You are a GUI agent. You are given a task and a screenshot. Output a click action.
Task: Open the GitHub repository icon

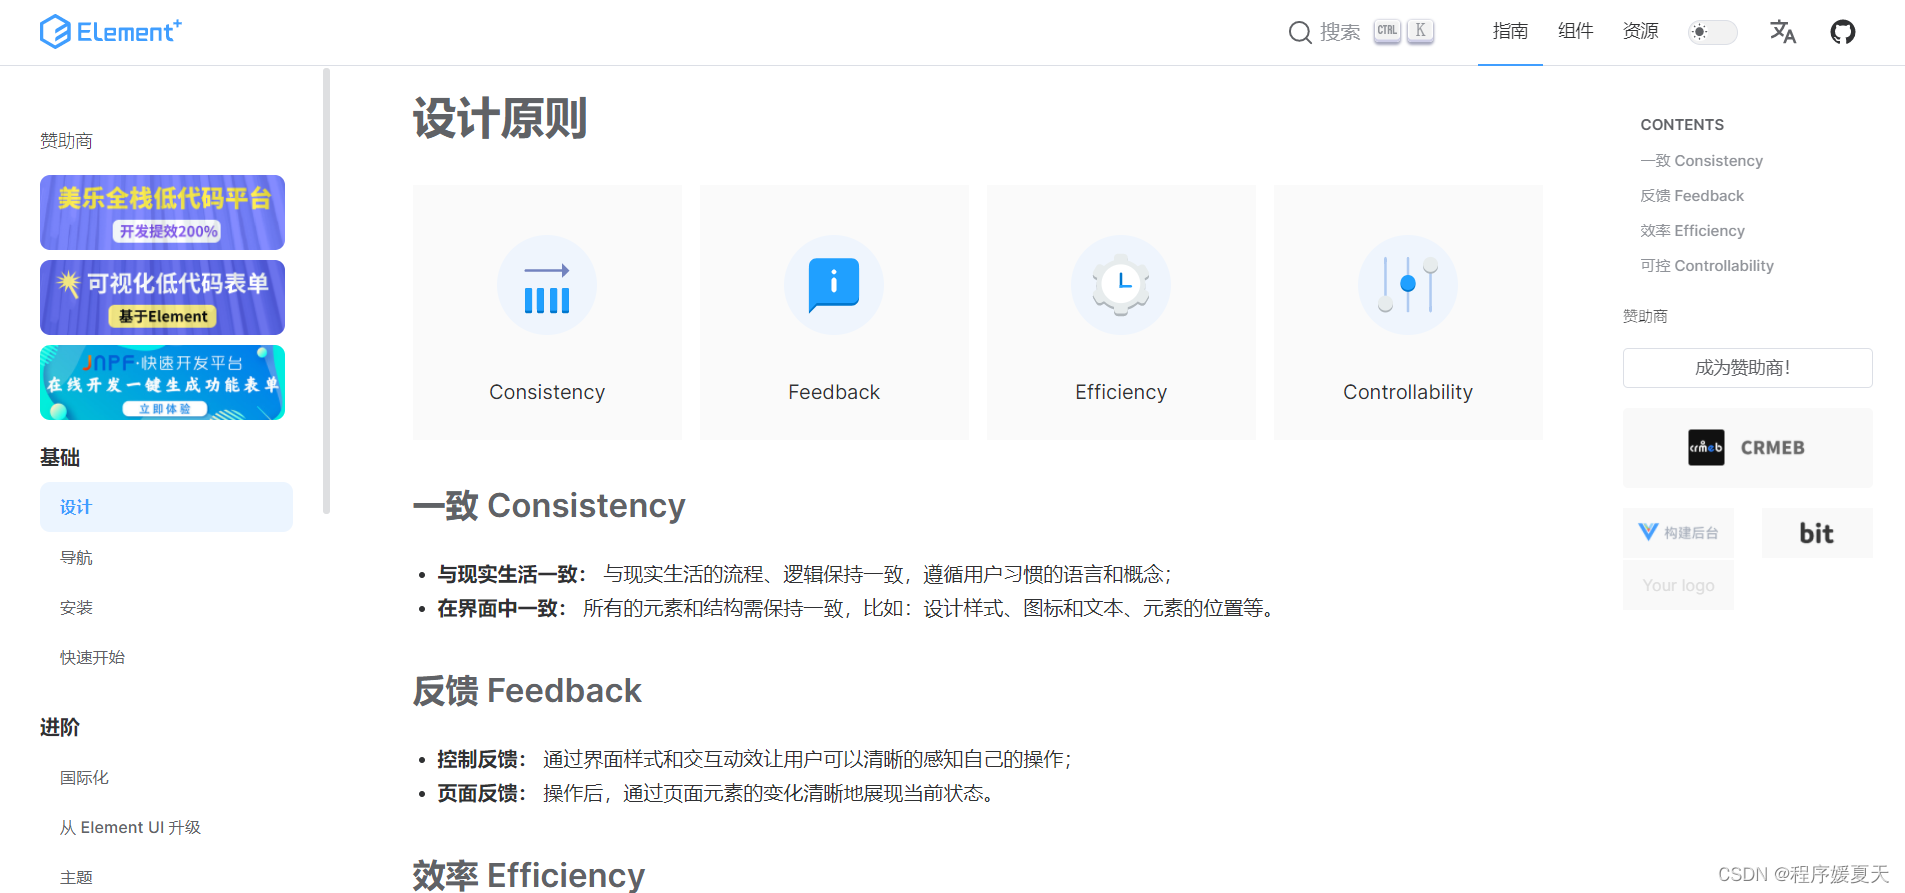1842,32
